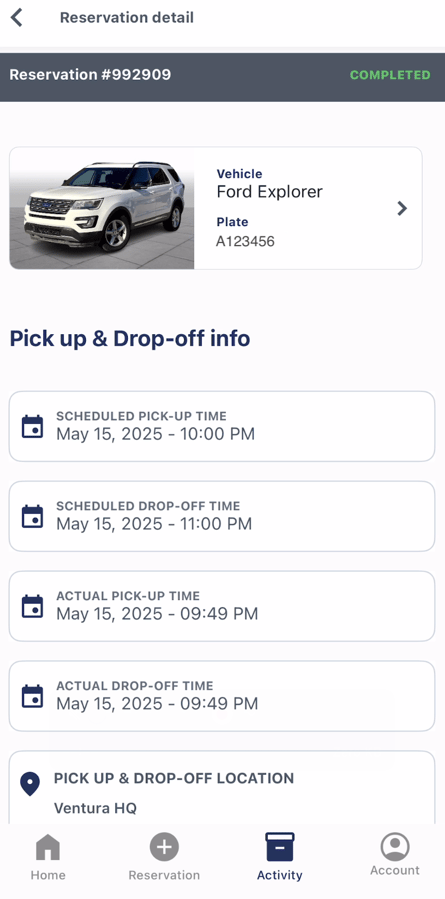Image resolution: width=445 pixels, height=899 pixels.
Task: Open the Account profile icon
Action: [x=395, y=846]
